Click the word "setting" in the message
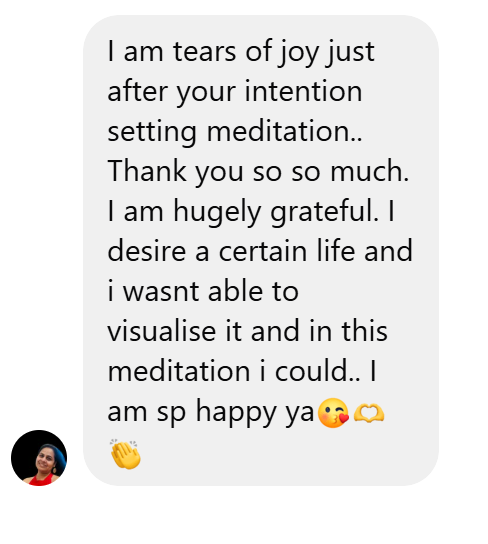 152,132
